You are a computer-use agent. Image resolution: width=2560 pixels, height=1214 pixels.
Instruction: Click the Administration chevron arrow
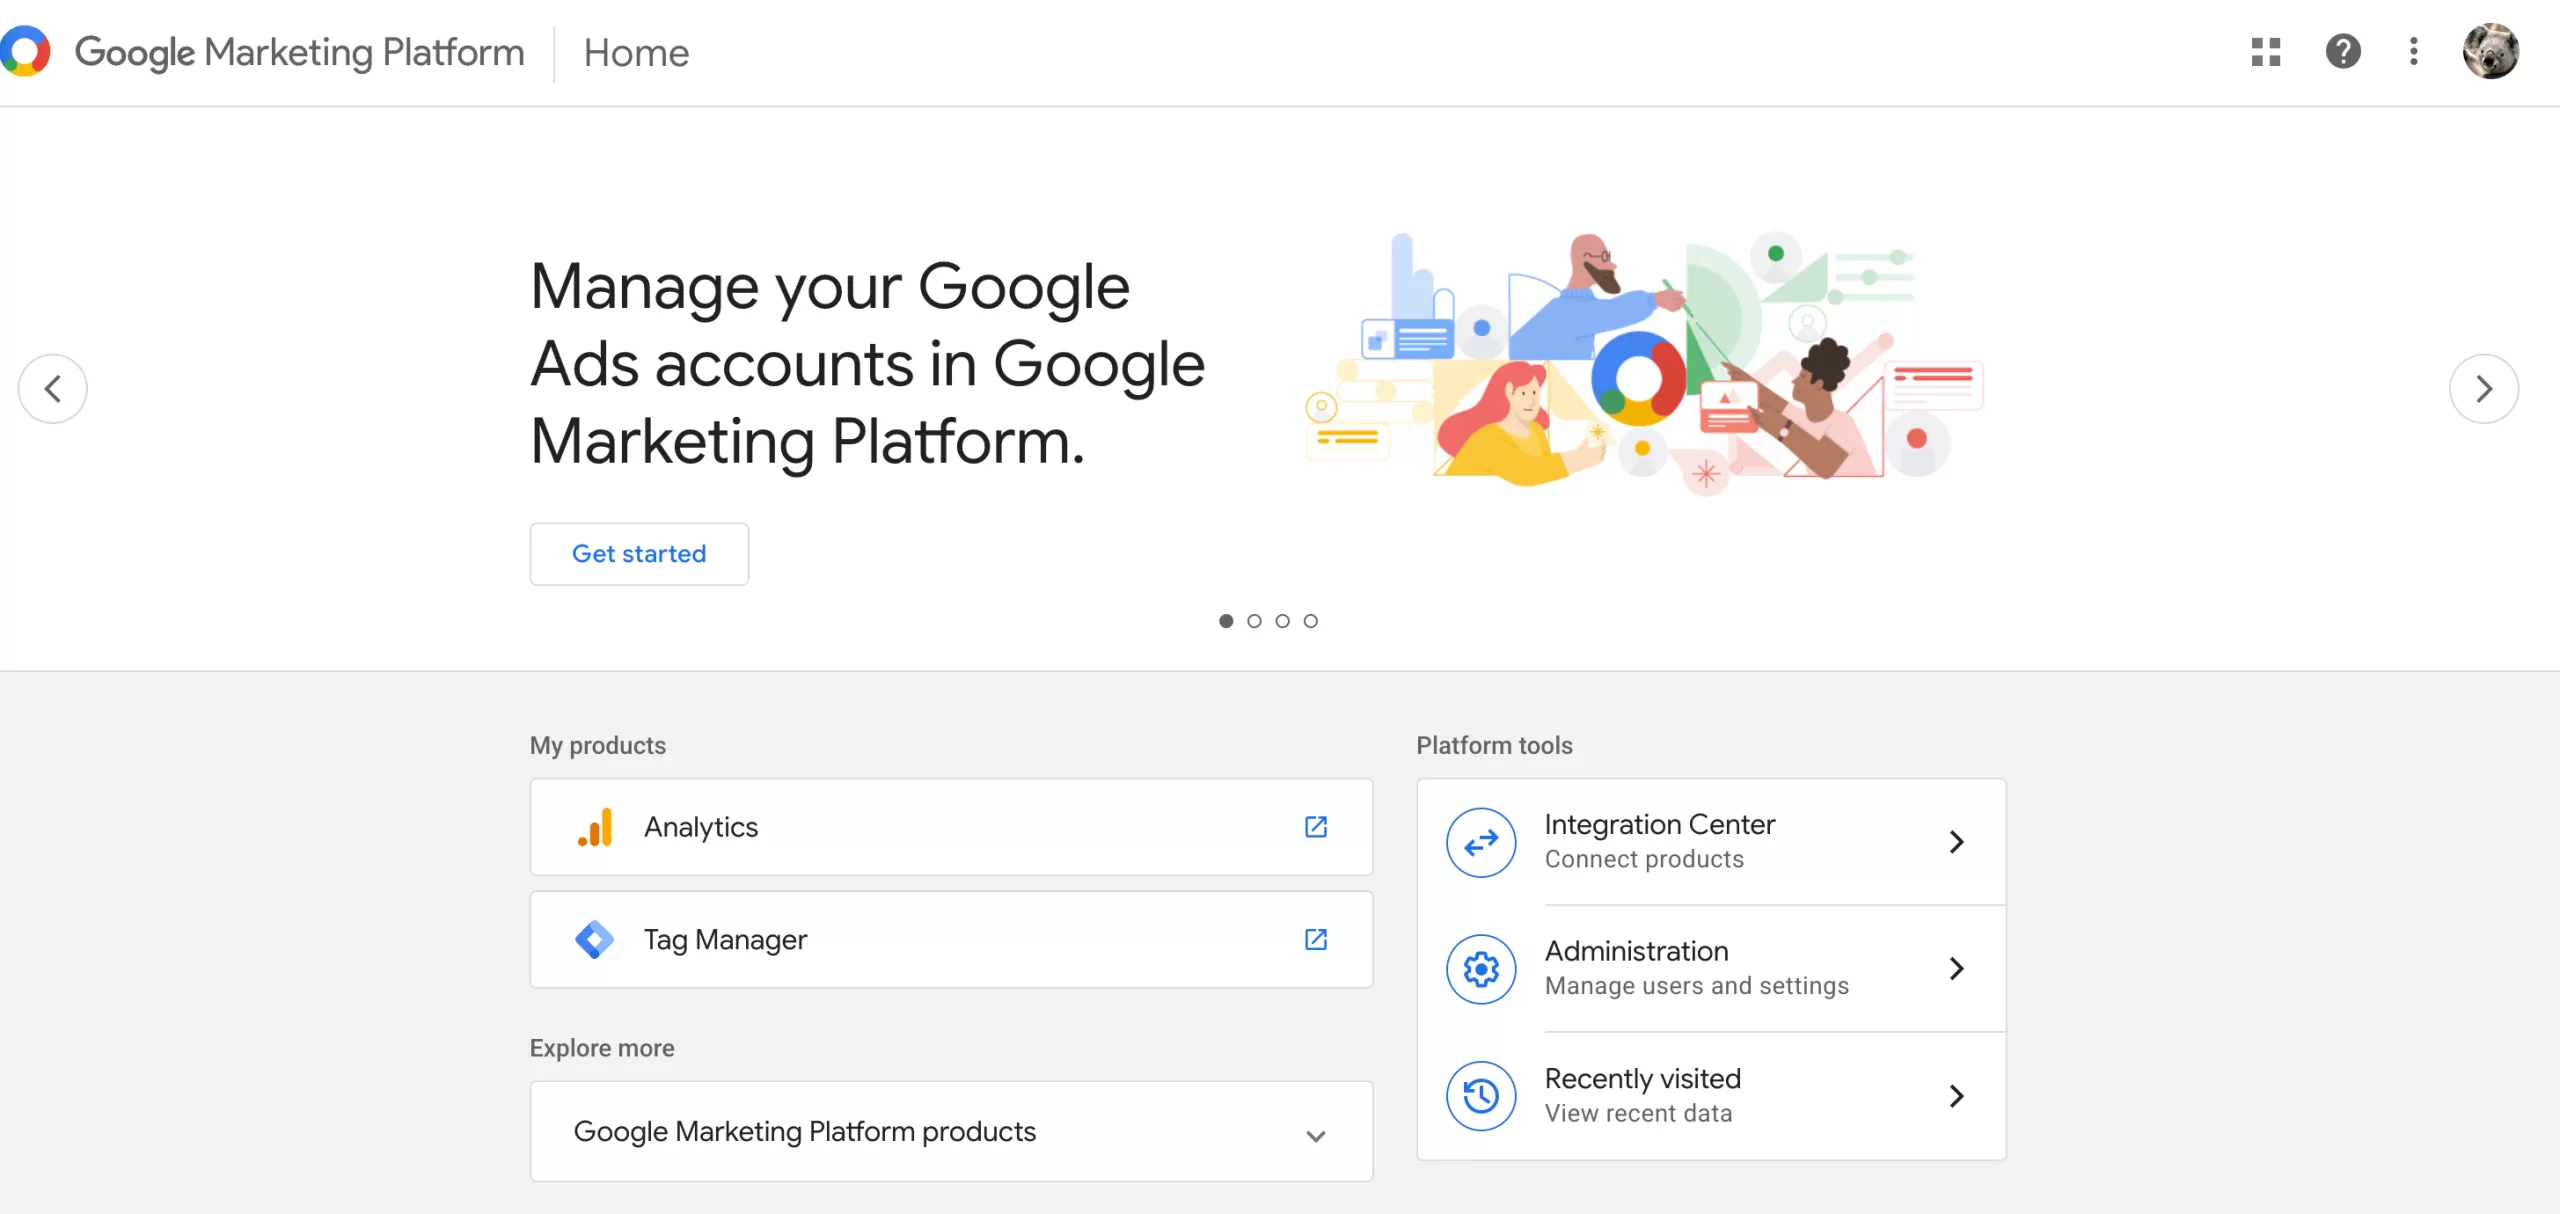1957,968
